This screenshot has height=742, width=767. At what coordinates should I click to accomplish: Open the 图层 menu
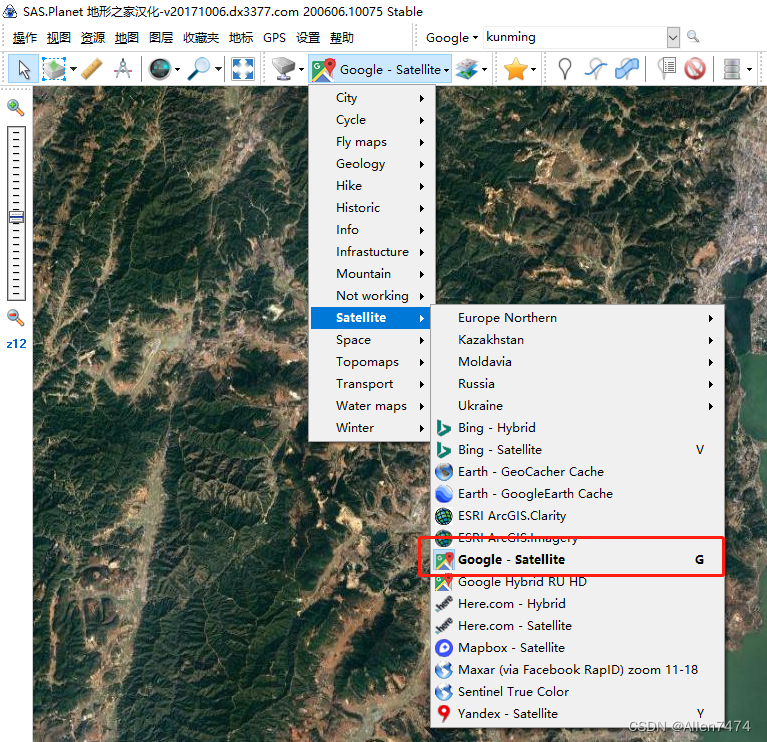point(161,38)
